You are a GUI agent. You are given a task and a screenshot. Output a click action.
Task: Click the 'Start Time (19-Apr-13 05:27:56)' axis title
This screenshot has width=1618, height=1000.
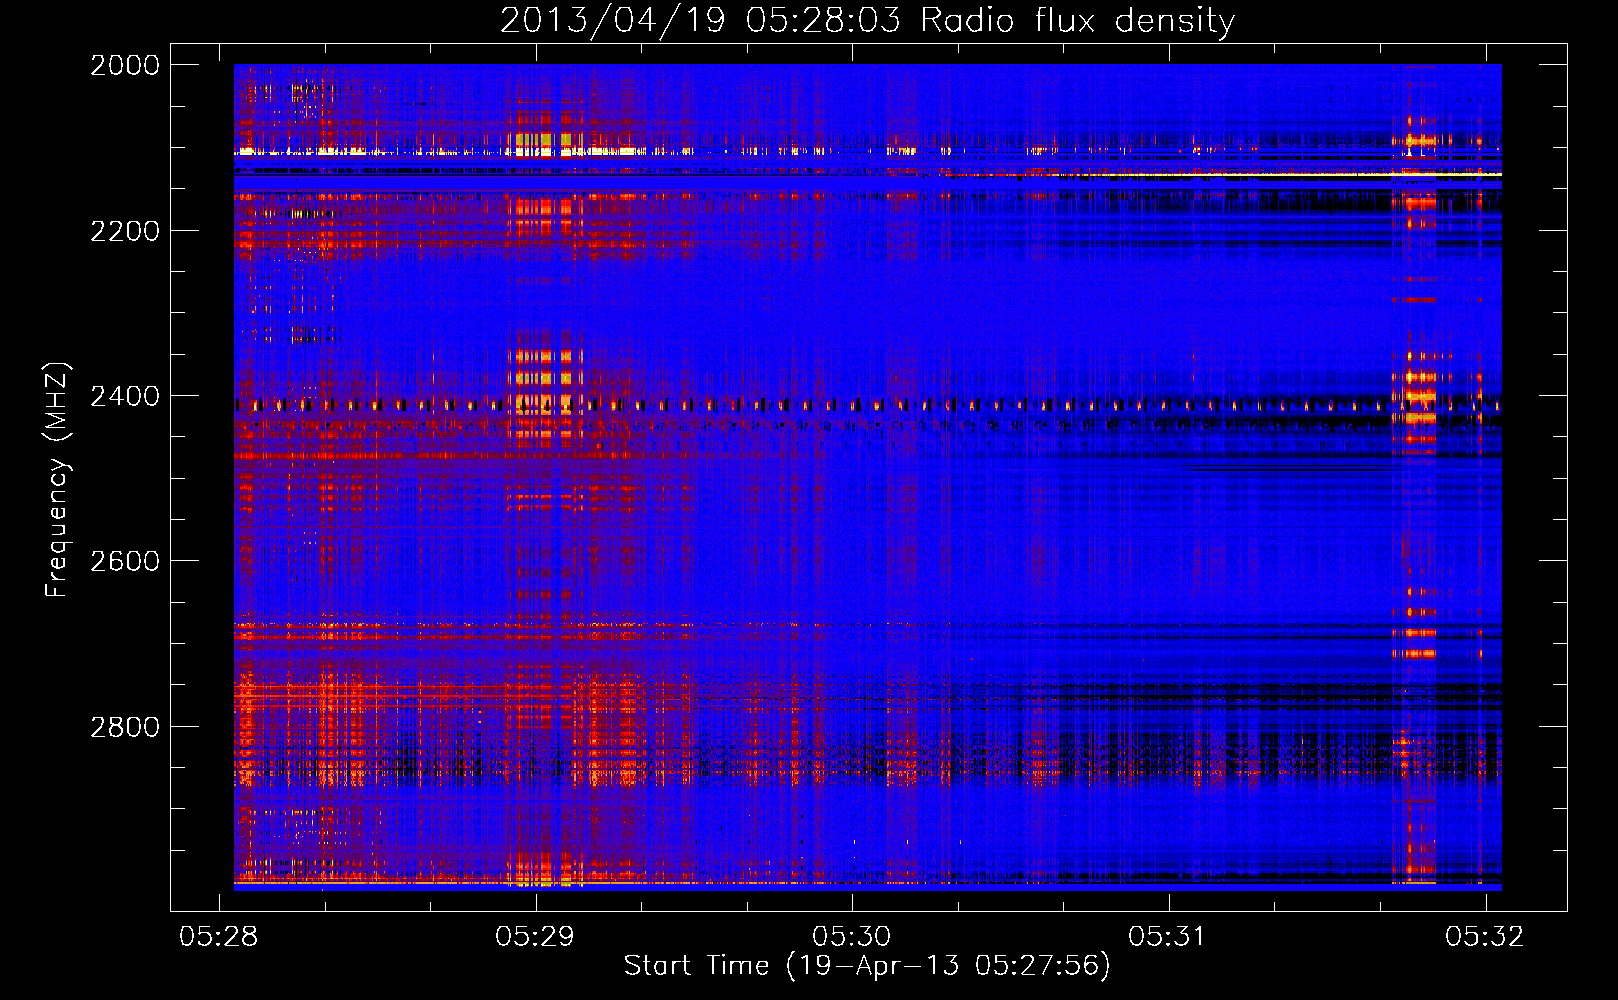[867, 966]
